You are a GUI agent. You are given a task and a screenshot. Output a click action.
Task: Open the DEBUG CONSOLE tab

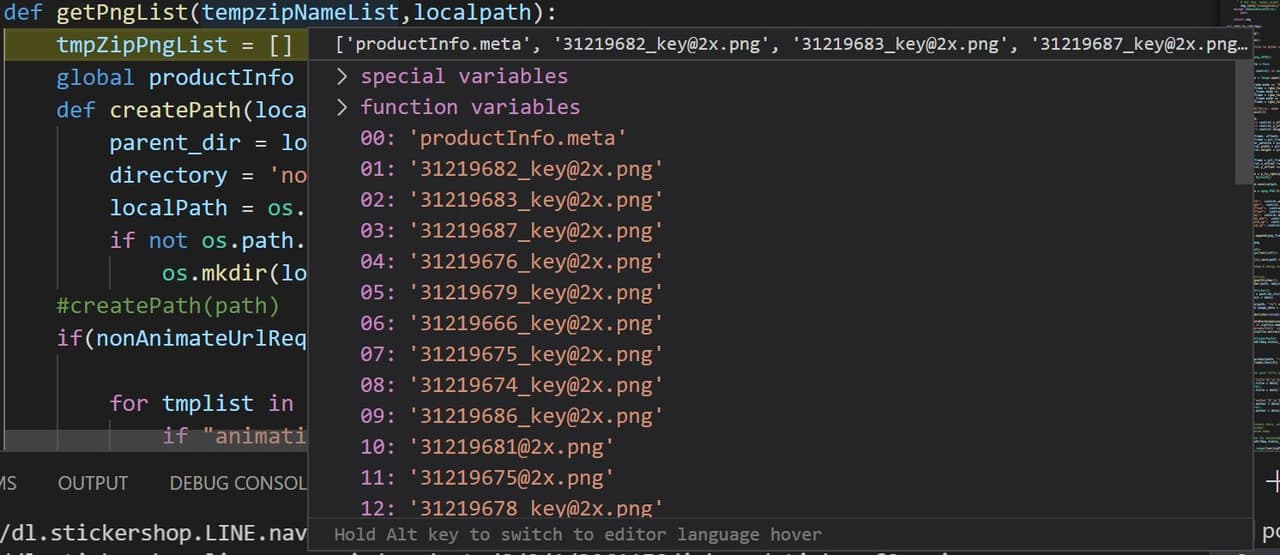coord(237,483)
